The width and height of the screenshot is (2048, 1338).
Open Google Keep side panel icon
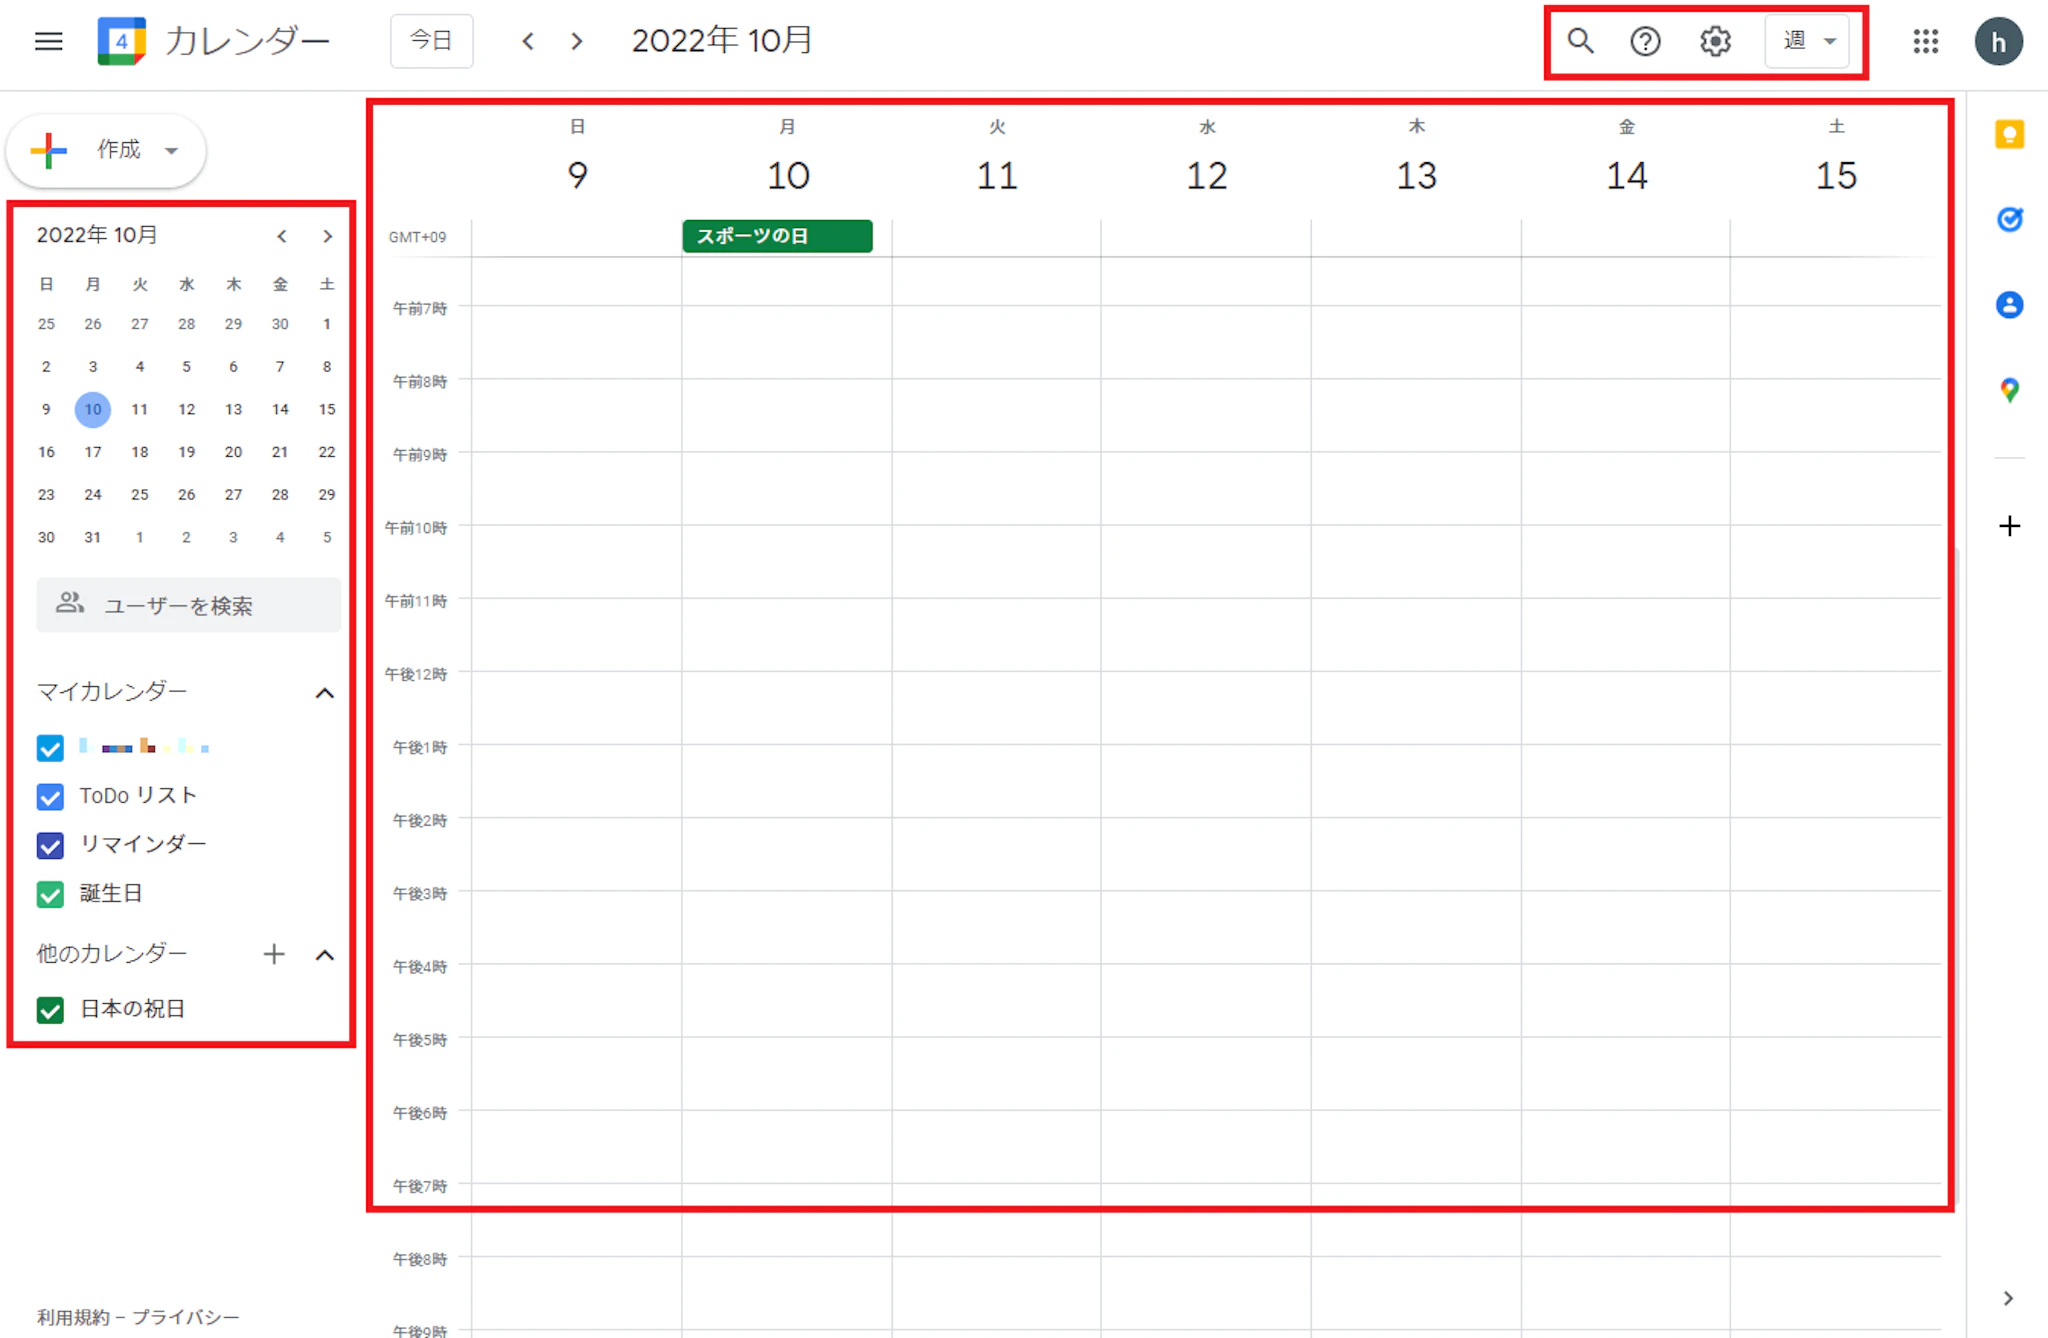coord(2009,134)
